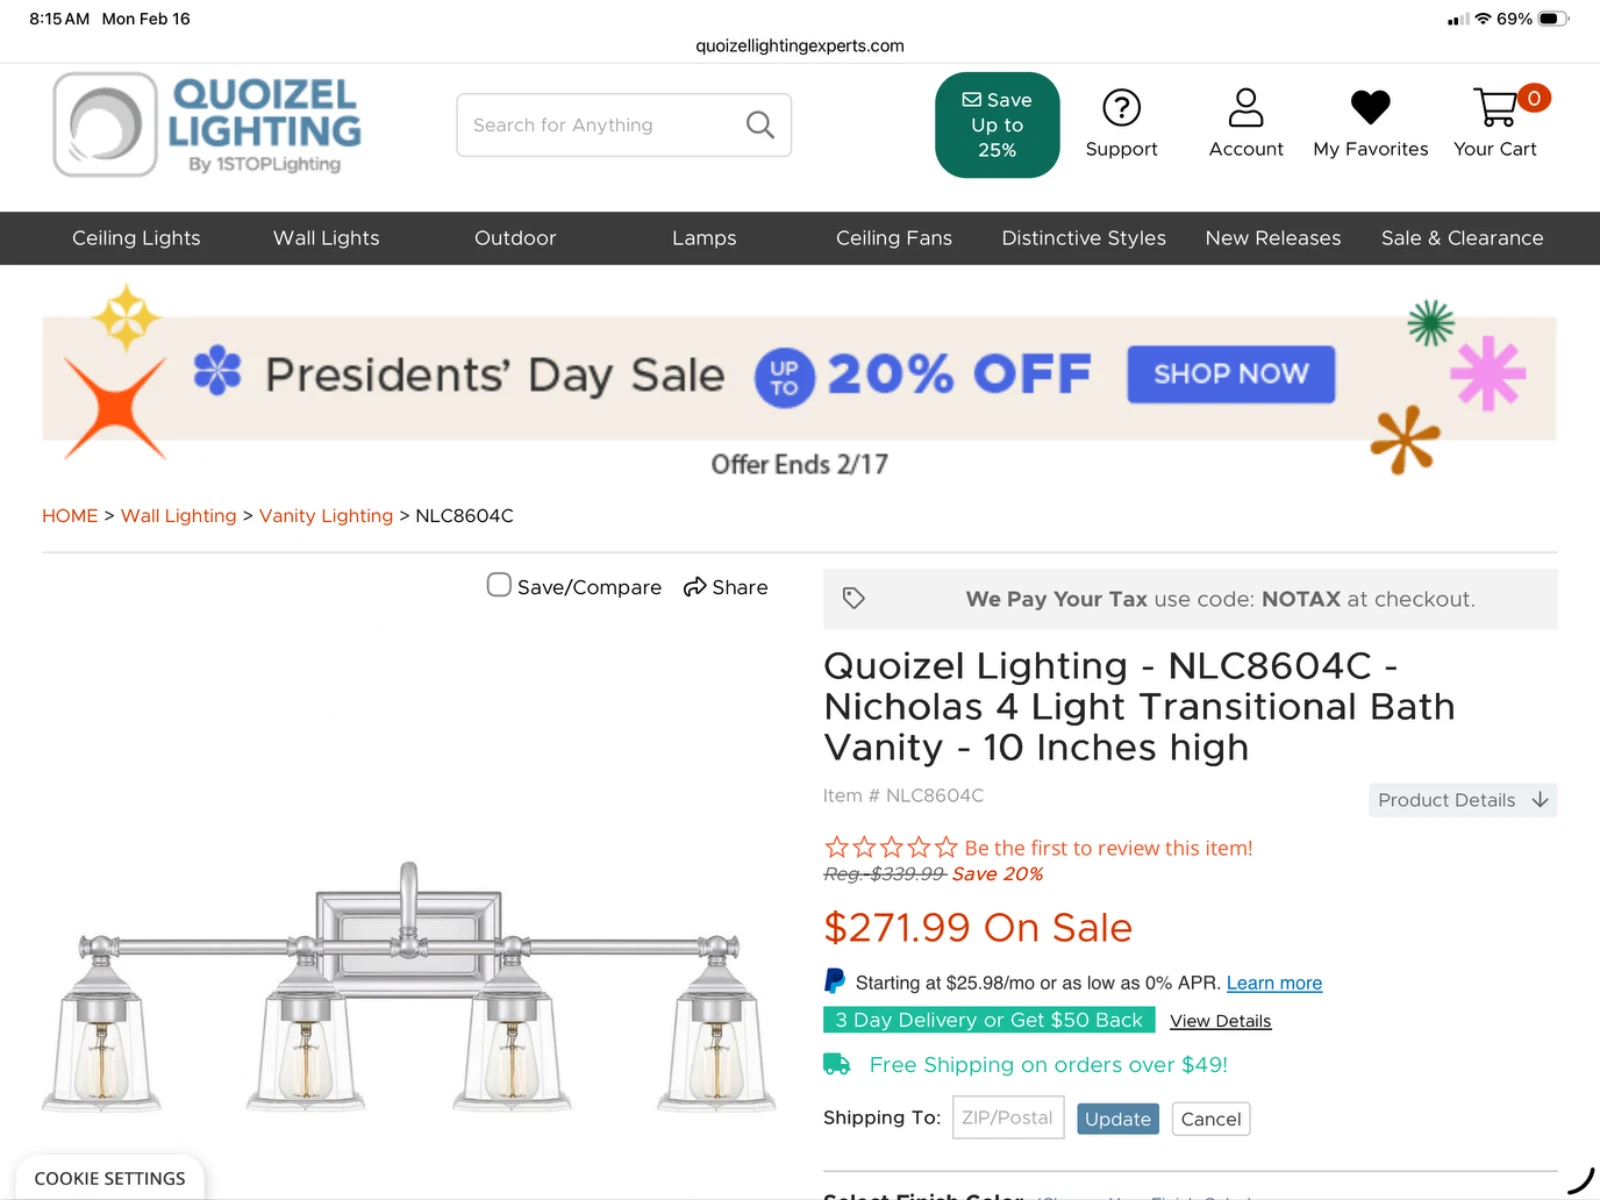1600x1200 pixels.
Task: Open the Ceiling Lights menu
Action: pos(136,238)
